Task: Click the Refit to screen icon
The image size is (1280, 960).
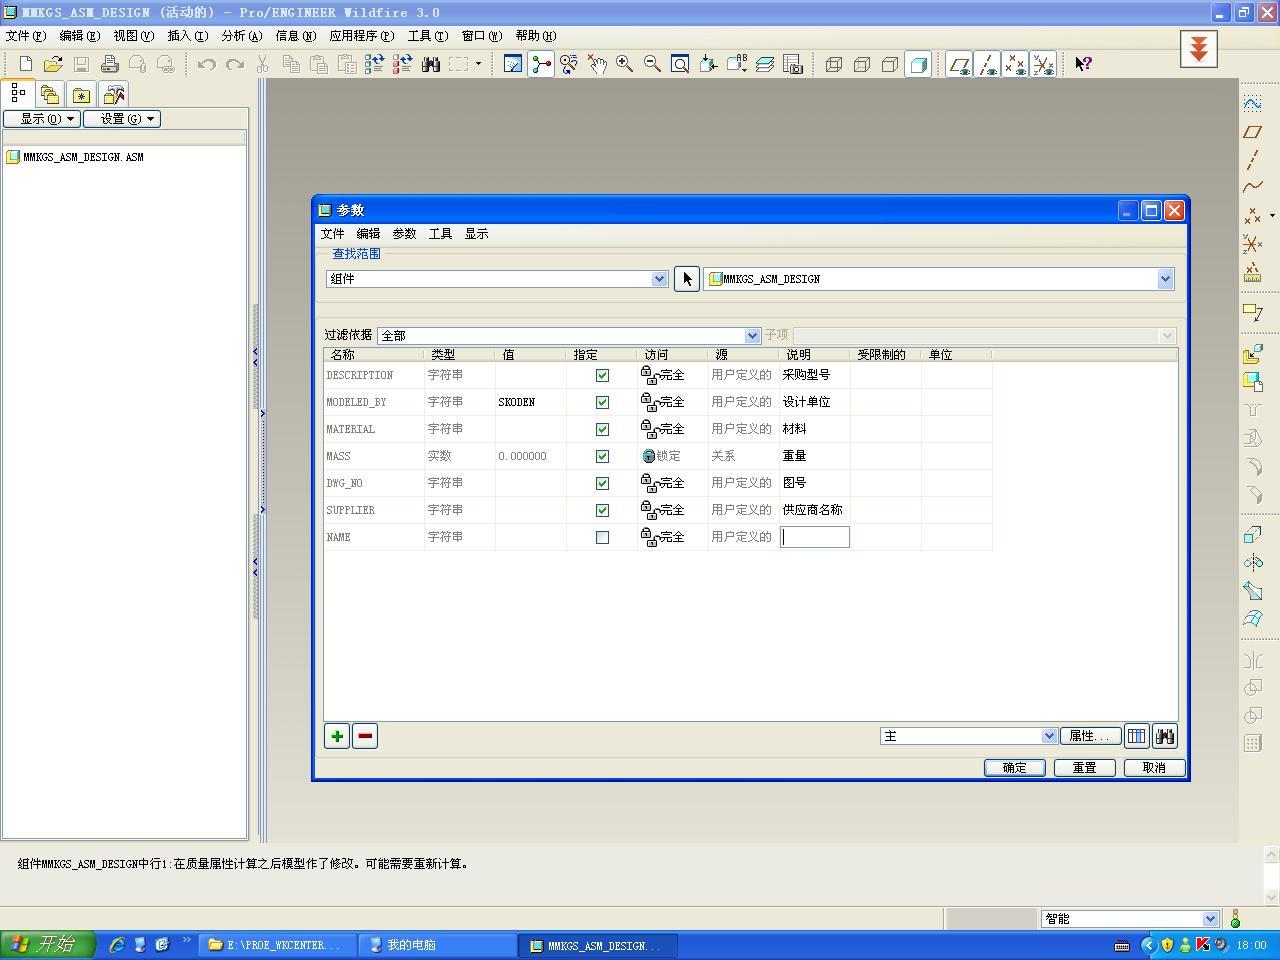Action: (x=680, y=64)
